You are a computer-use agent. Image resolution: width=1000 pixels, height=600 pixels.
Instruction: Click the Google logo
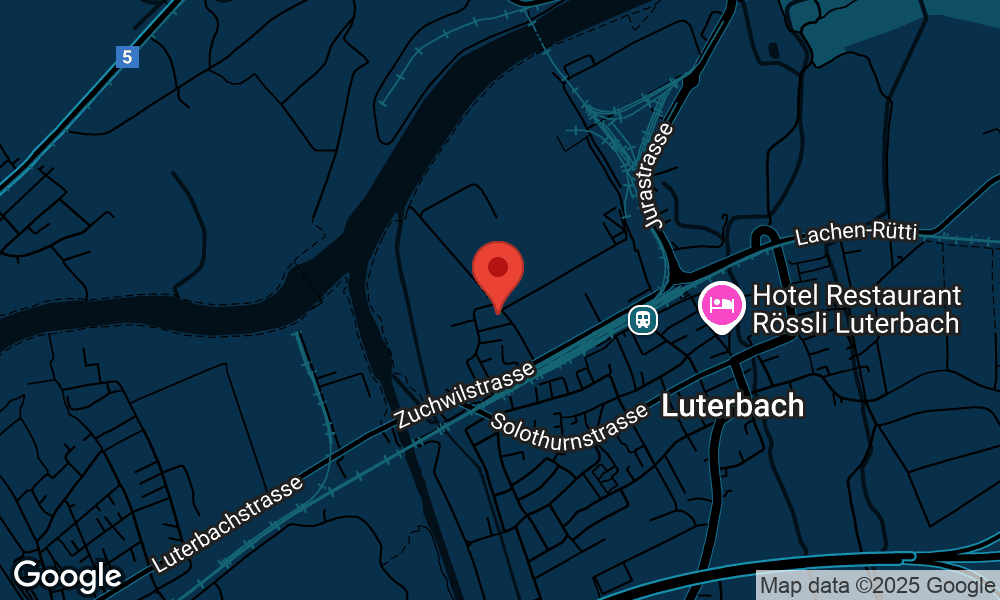click(68, 576)
